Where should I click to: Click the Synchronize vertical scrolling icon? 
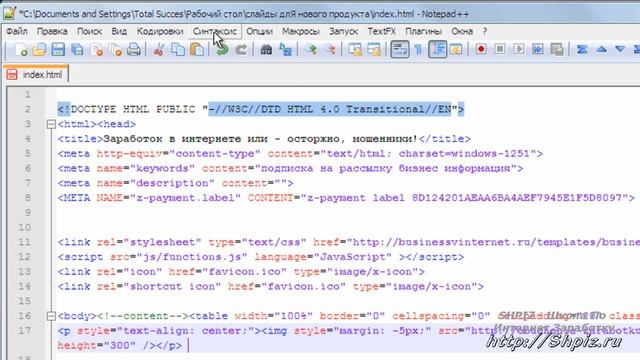[355, 50]
